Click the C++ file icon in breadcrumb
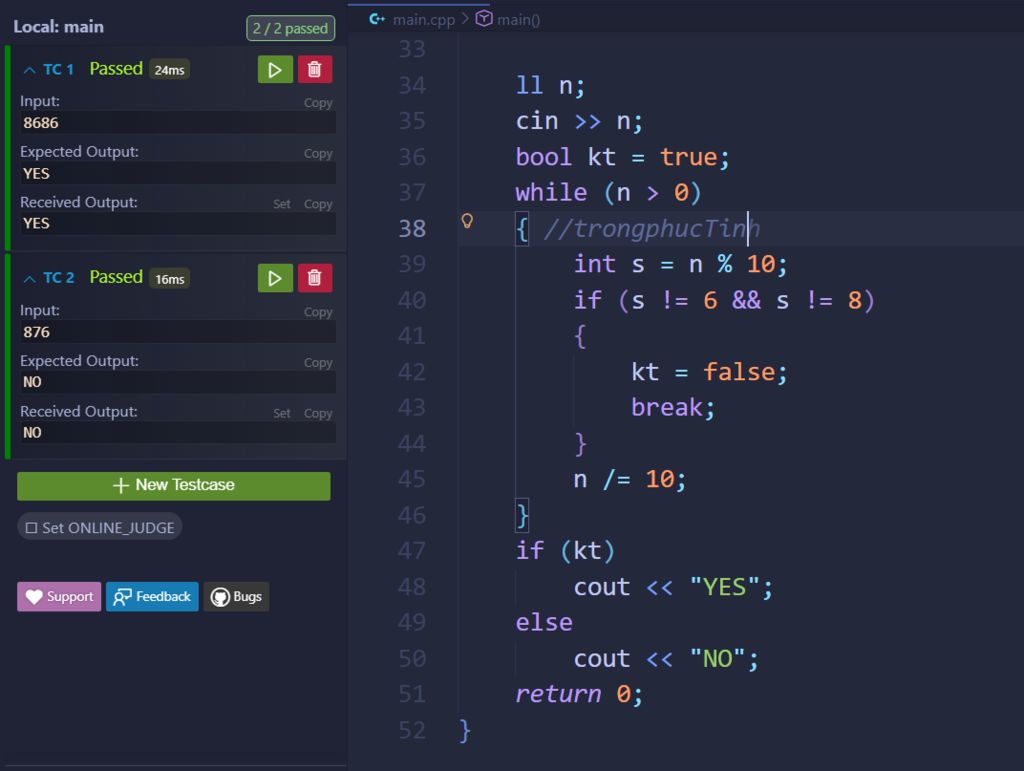Viewport: 1024px width, 771px height. 377,19
